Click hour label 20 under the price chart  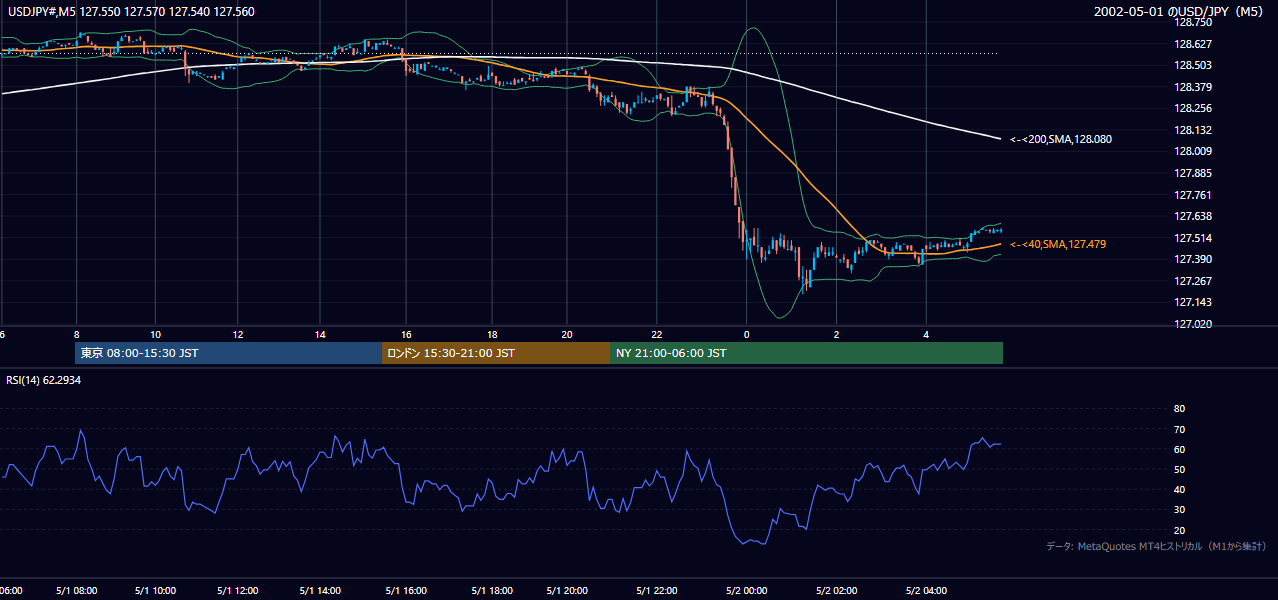point(567,334)
